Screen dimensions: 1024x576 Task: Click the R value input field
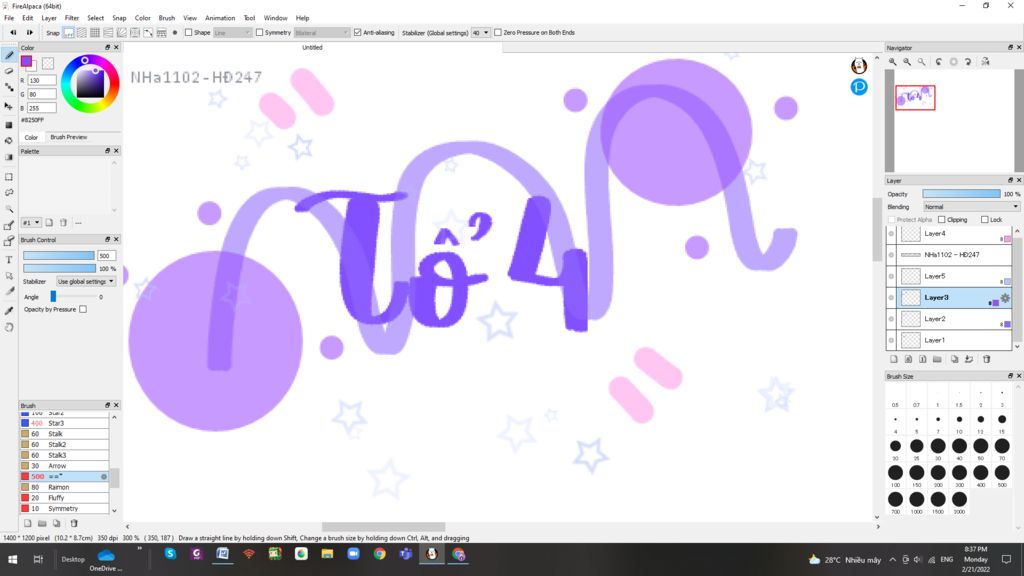click(x=42, y=80)
